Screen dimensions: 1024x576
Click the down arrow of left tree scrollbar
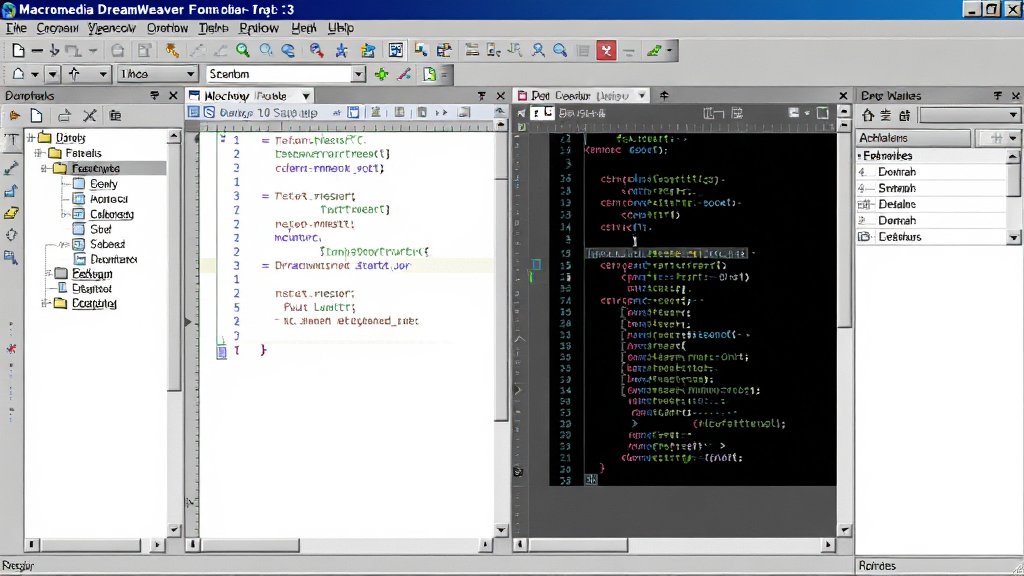click(x=174, y=530)
